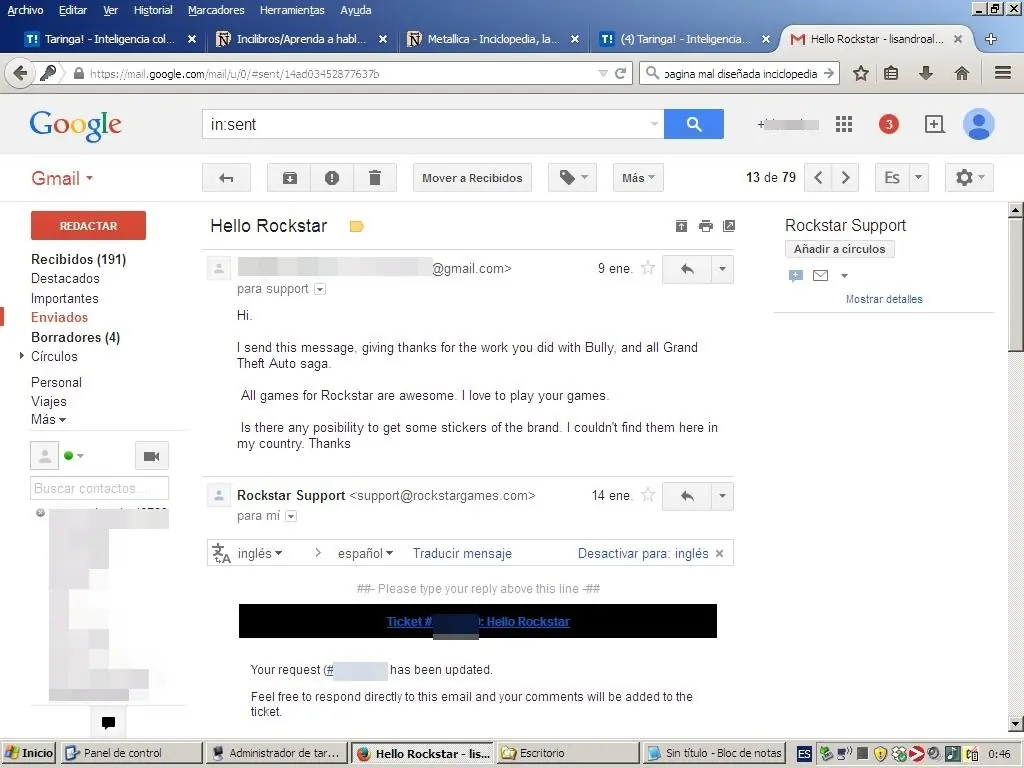This screenshot has height=768, width=1024.
Task: Open Destacados folder
Action: click(x=65, y=278)
